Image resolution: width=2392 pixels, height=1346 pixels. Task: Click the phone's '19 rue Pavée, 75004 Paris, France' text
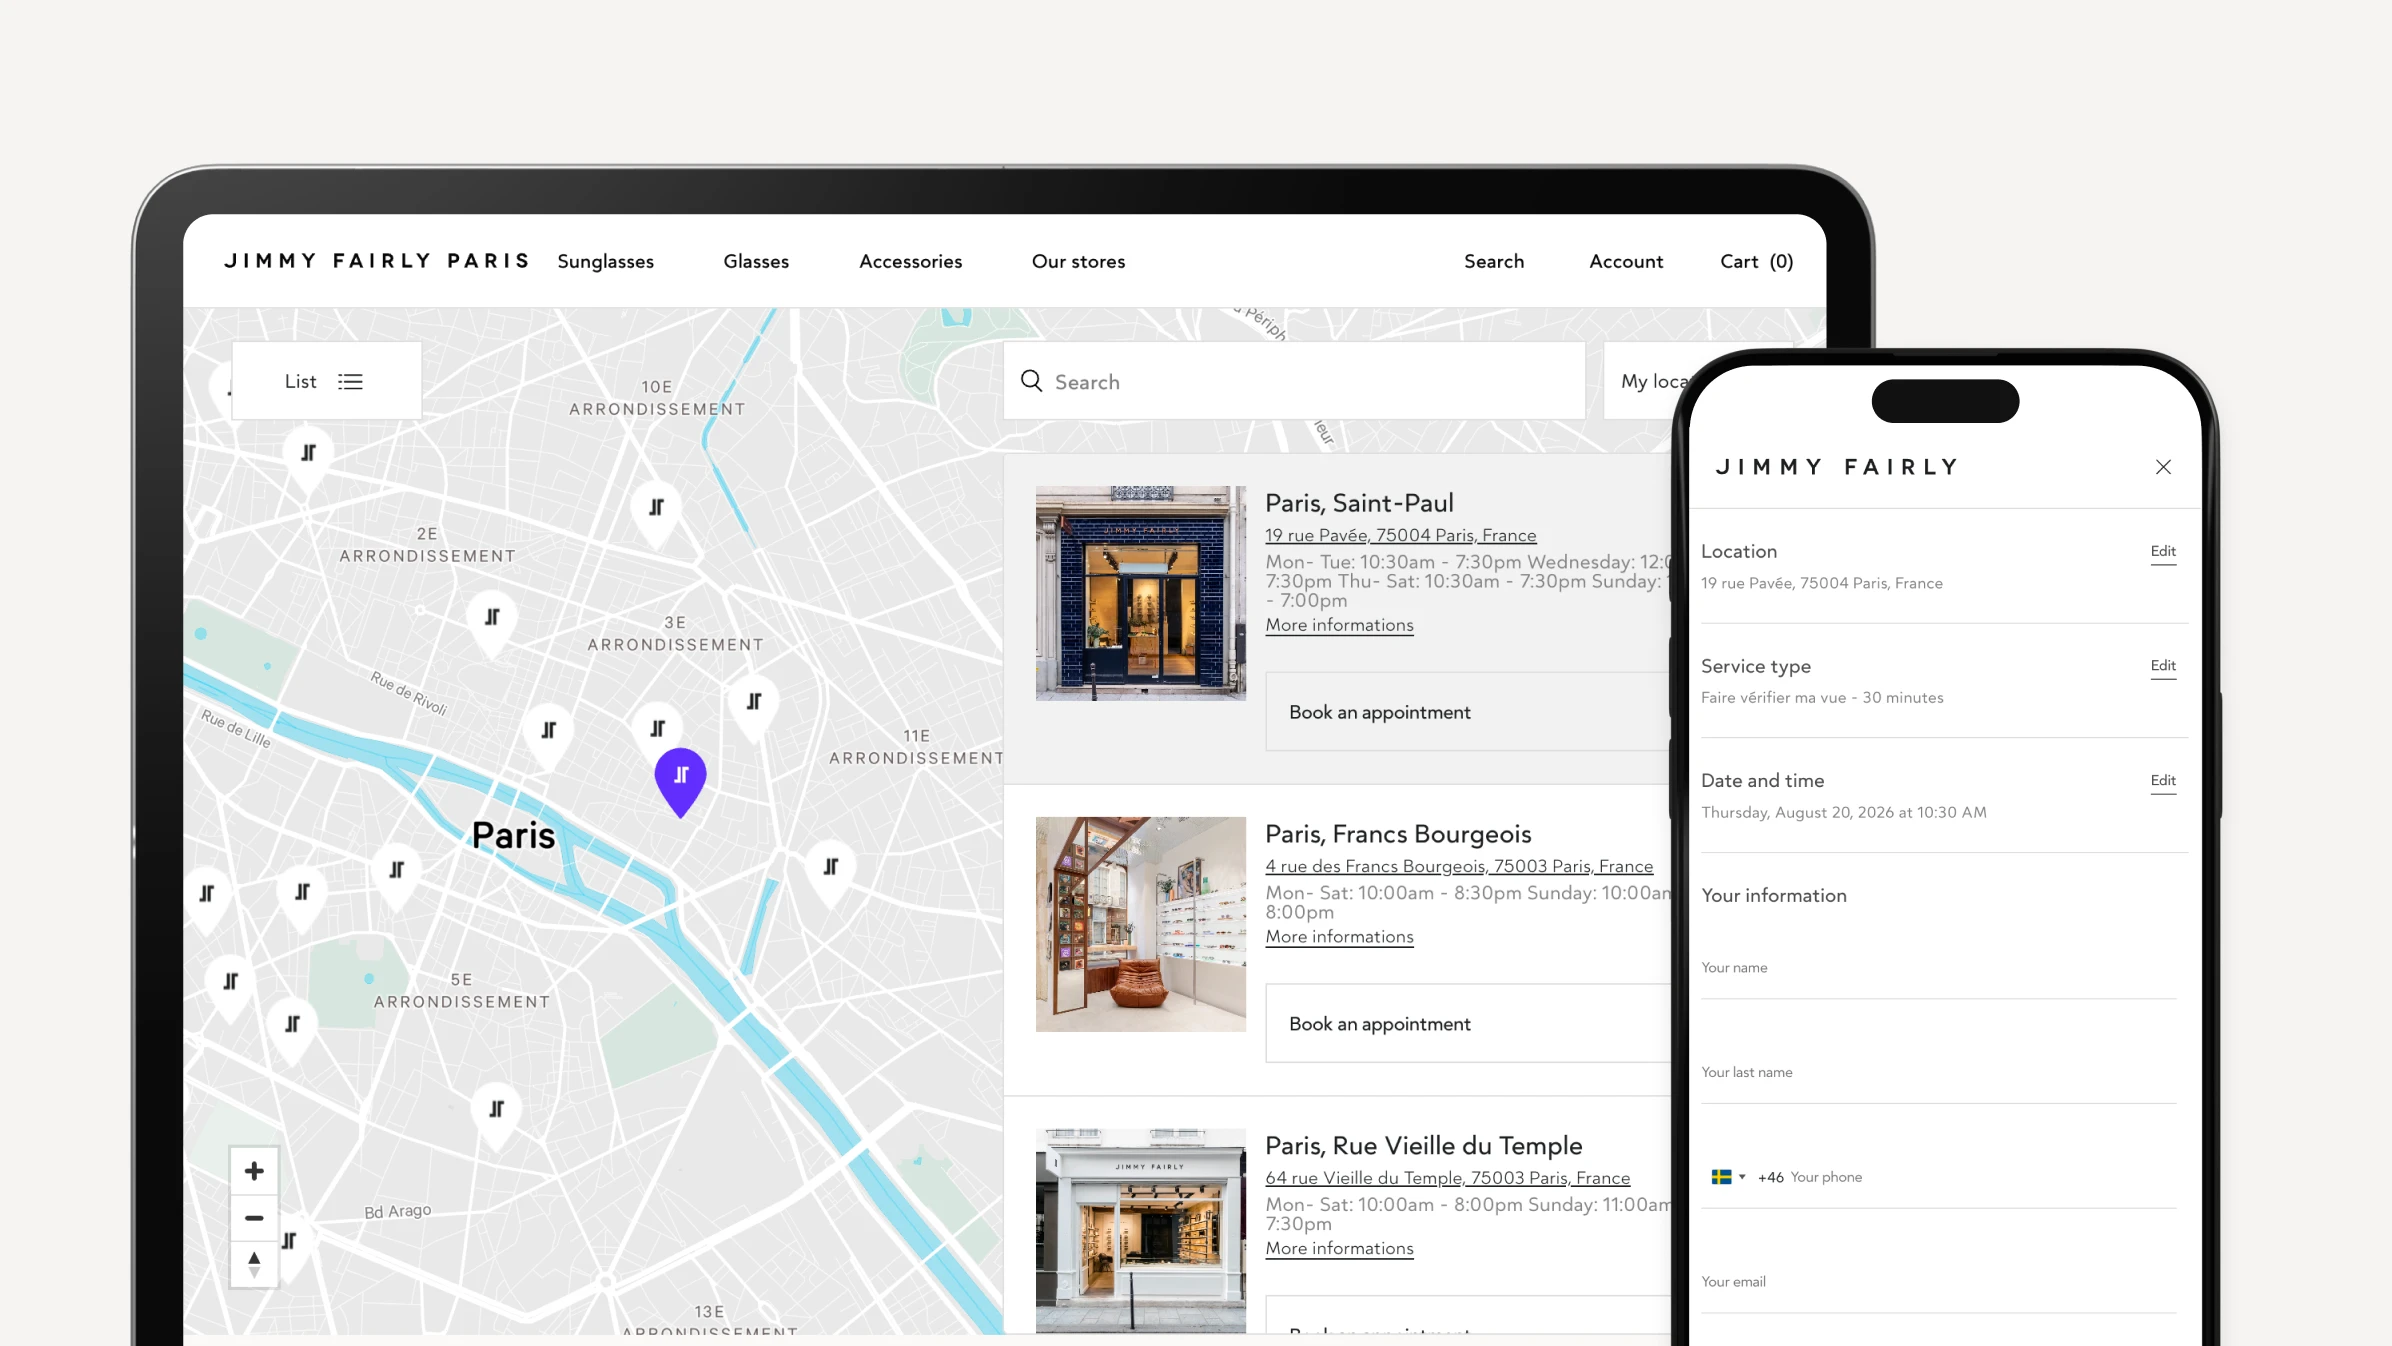(1822, 584)
